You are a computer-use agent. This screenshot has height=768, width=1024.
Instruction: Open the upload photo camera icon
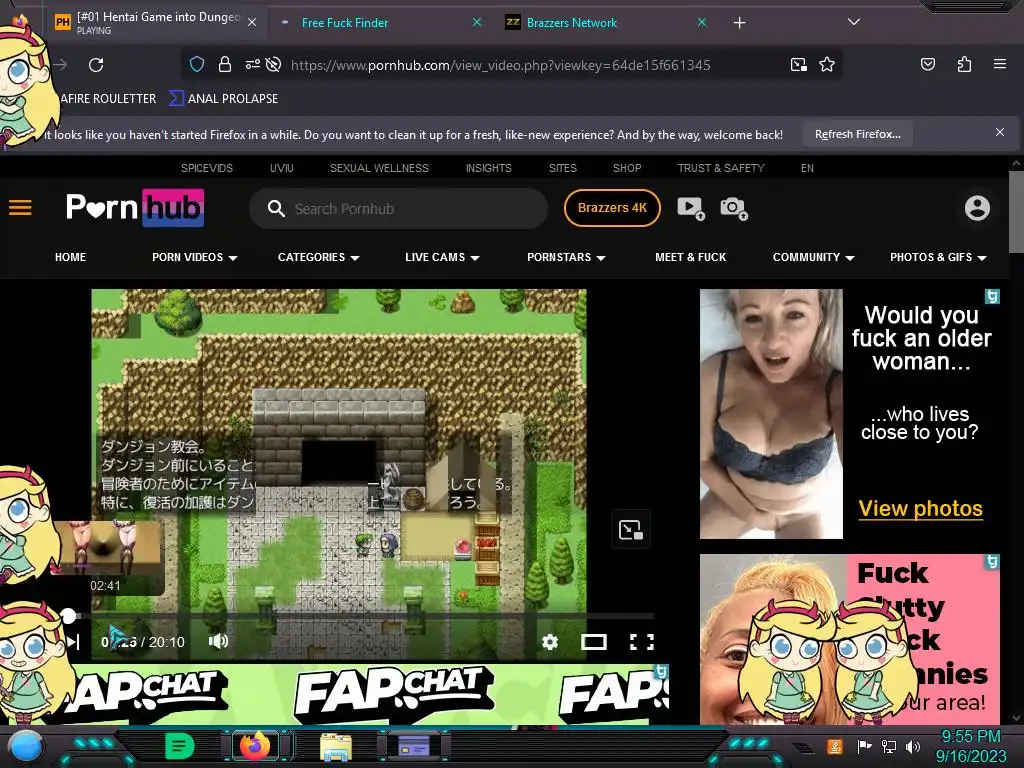point(733,208)
